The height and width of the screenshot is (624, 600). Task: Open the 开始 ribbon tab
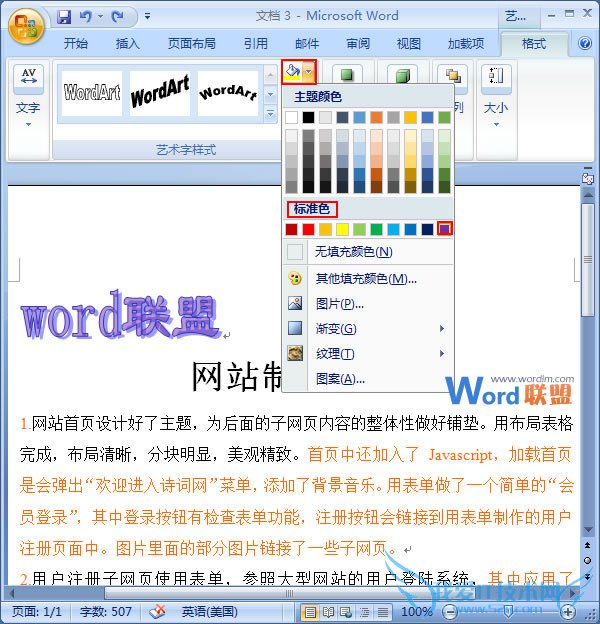(x=76, y=43)
